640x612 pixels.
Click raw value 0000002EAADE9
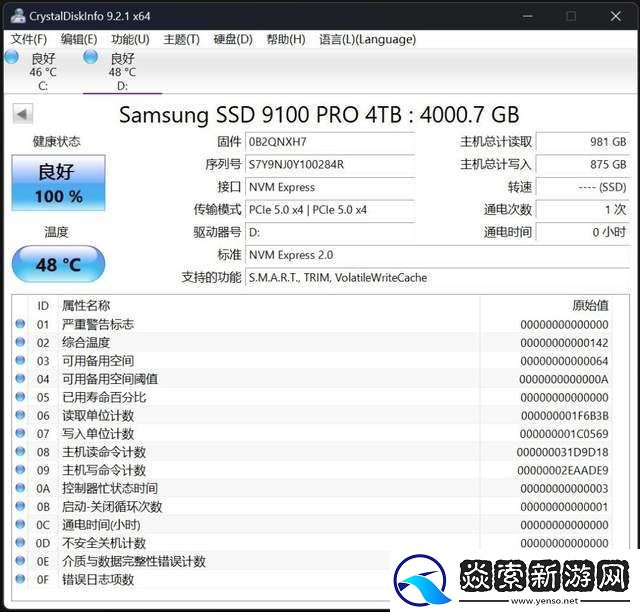563,470
